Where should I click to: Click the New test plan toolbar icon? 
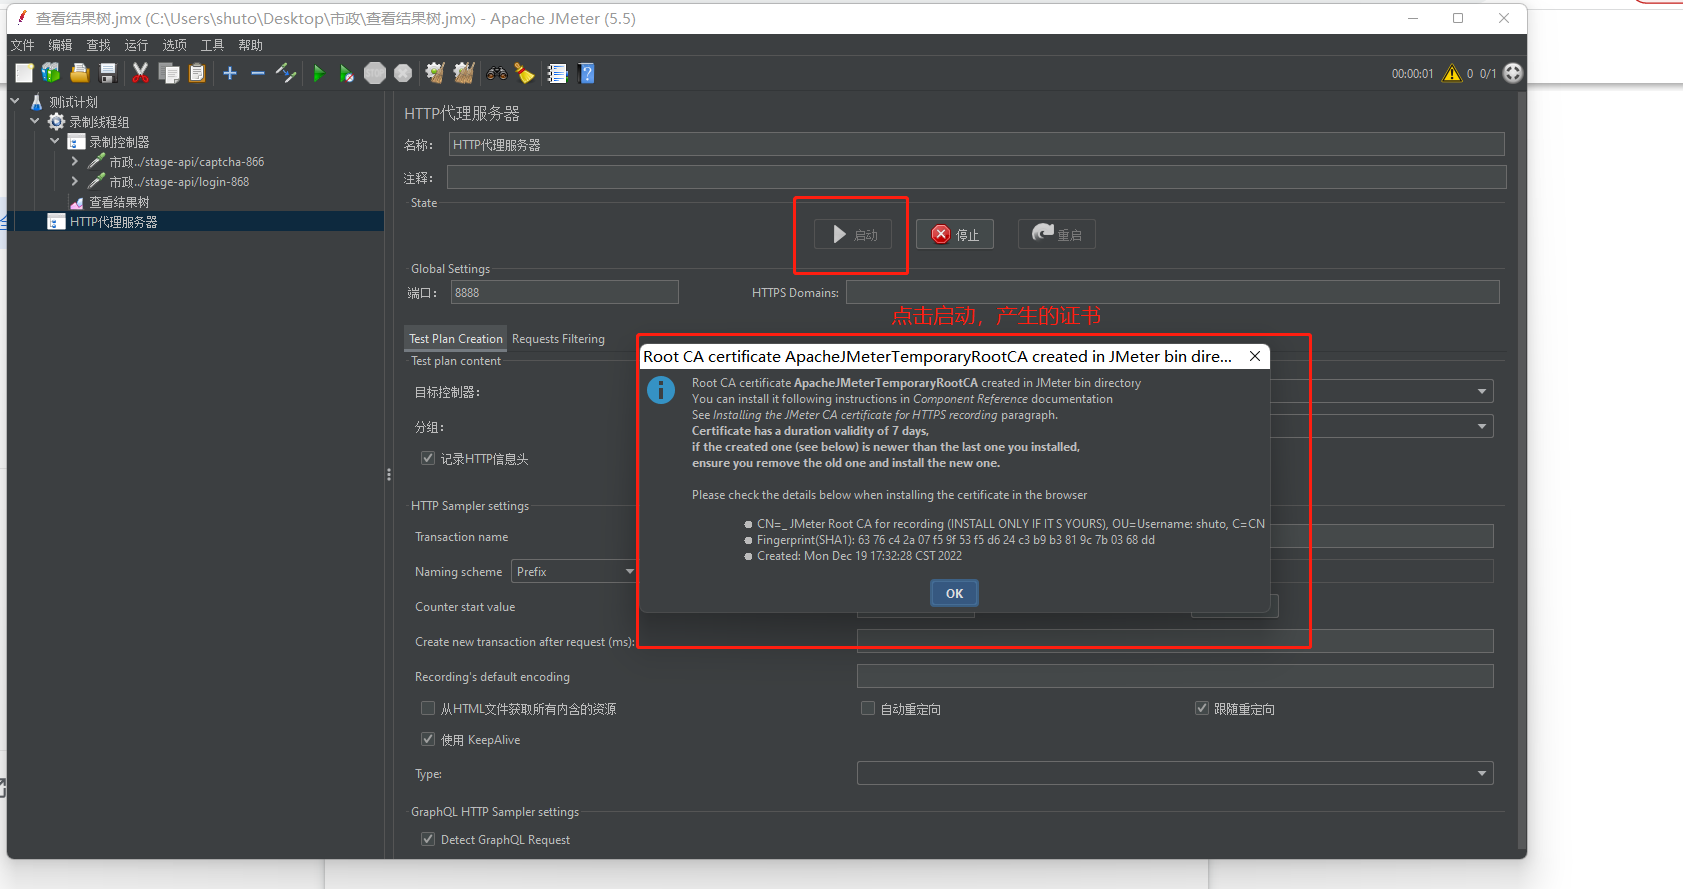[x=24, y=73]
